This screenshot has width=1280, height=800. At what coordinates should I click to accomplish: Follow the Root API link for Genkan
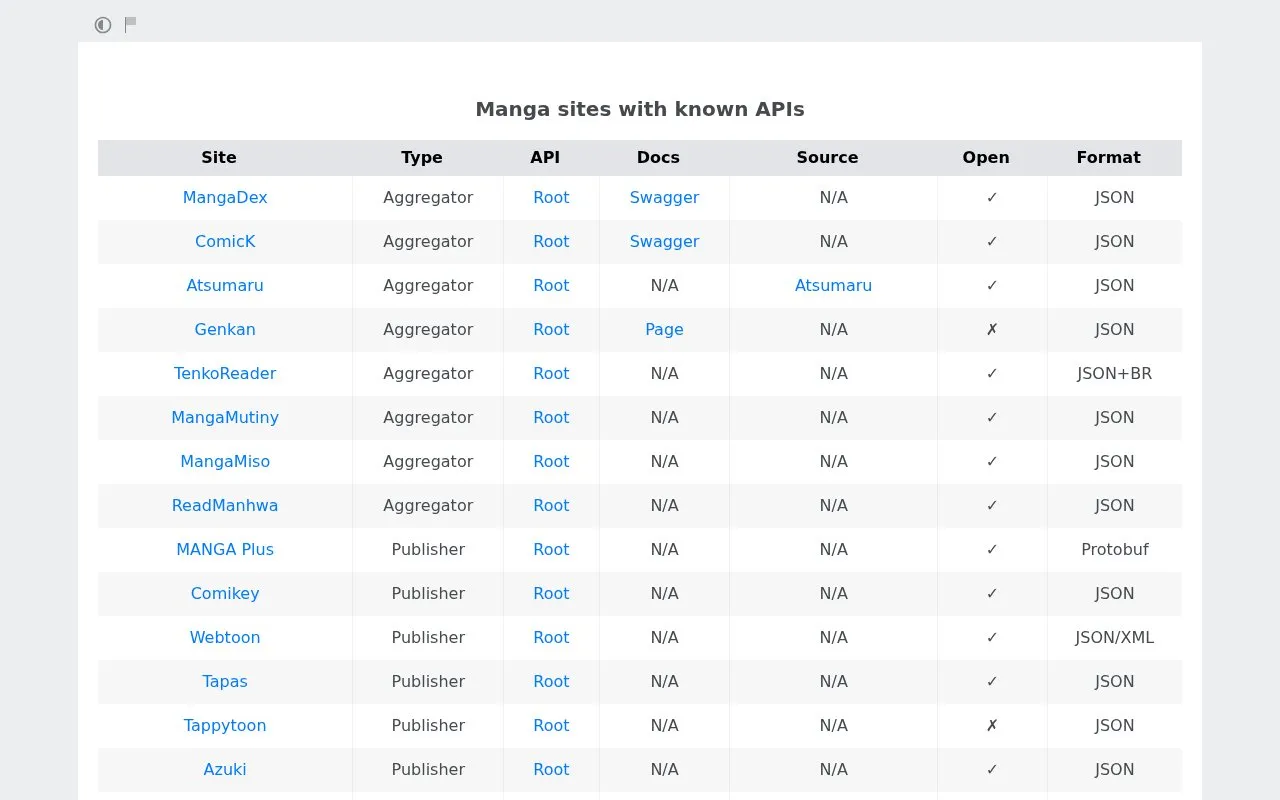tap(551, 330)
